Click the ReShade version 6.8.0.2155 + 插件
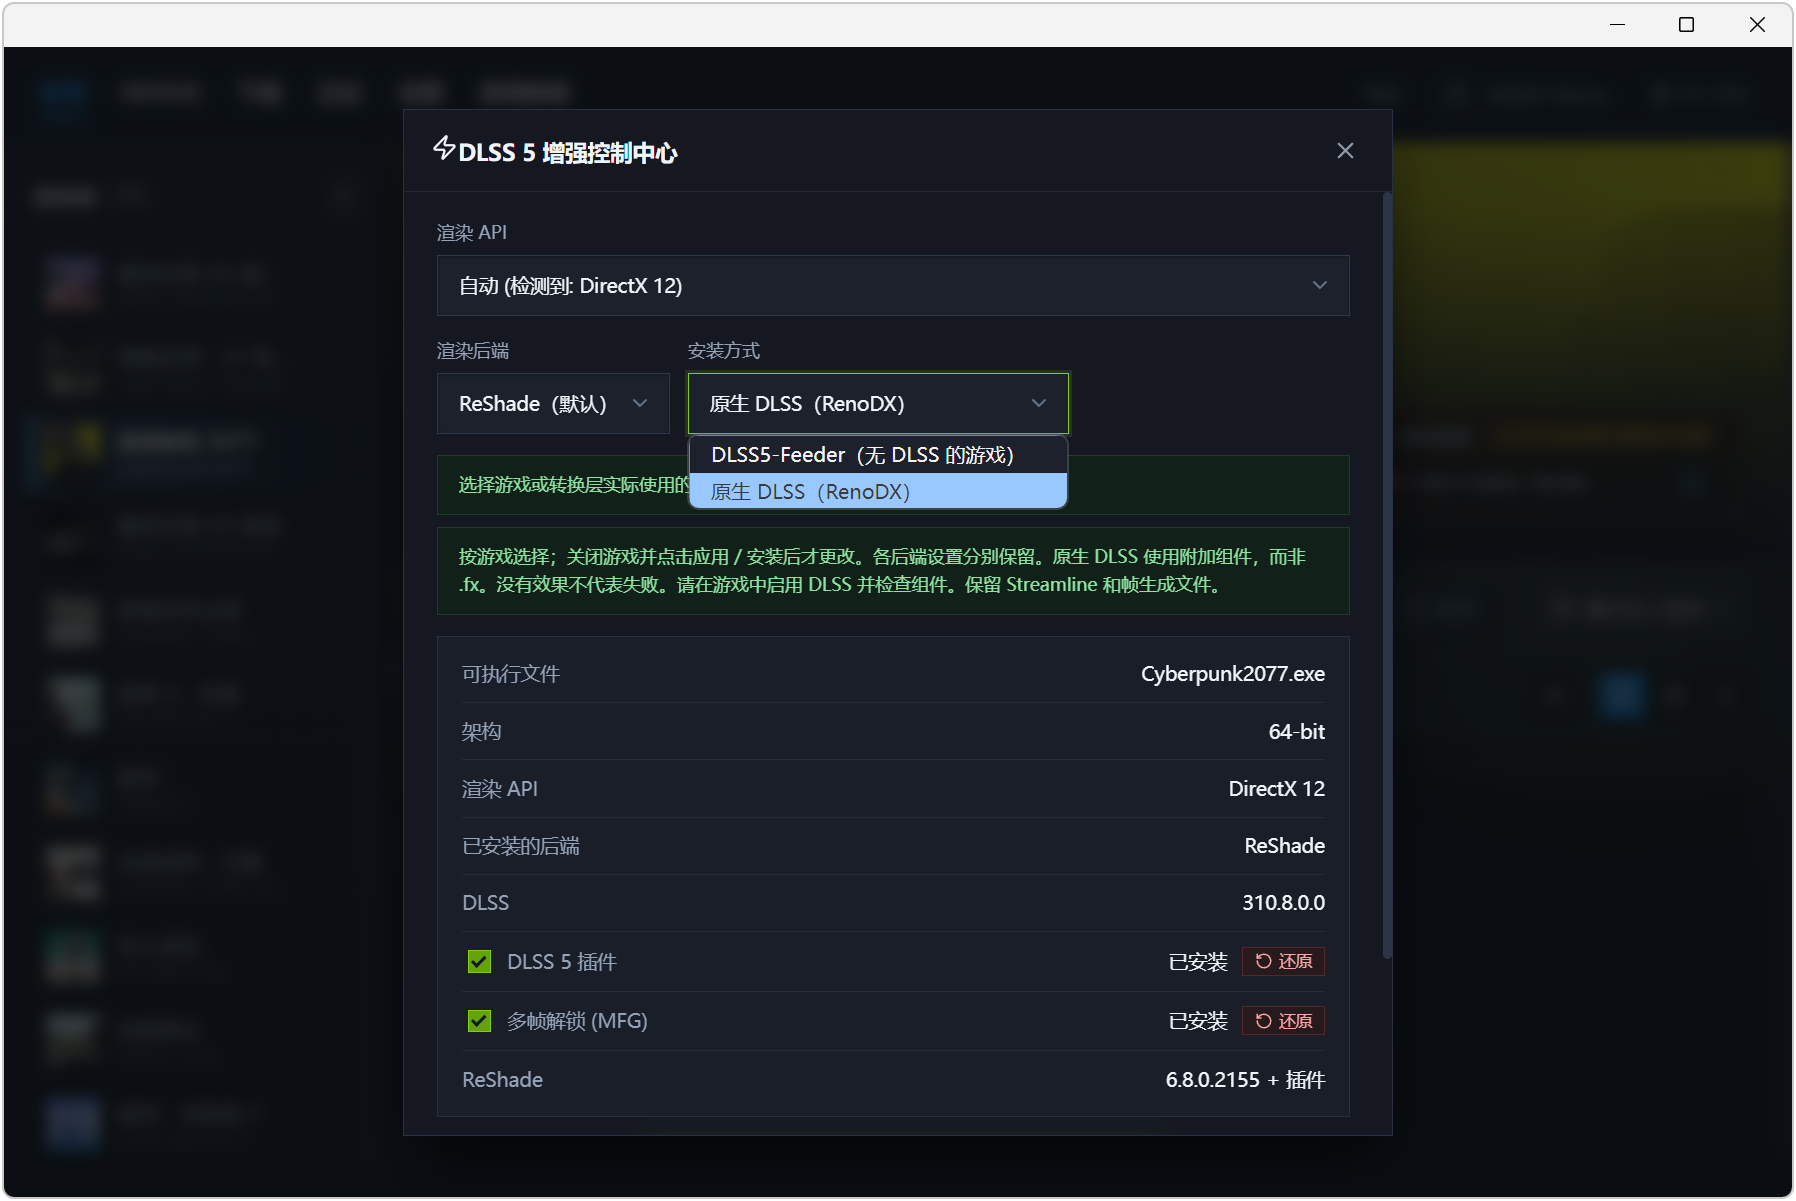This screenshot has width=1796, height=1201. coord(1245,1080)
